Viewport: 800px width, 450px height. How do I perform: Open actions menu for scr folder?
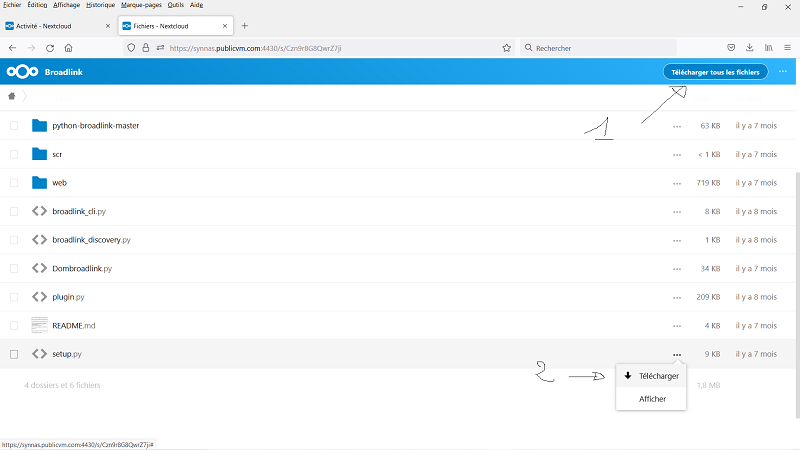point(677,155)
